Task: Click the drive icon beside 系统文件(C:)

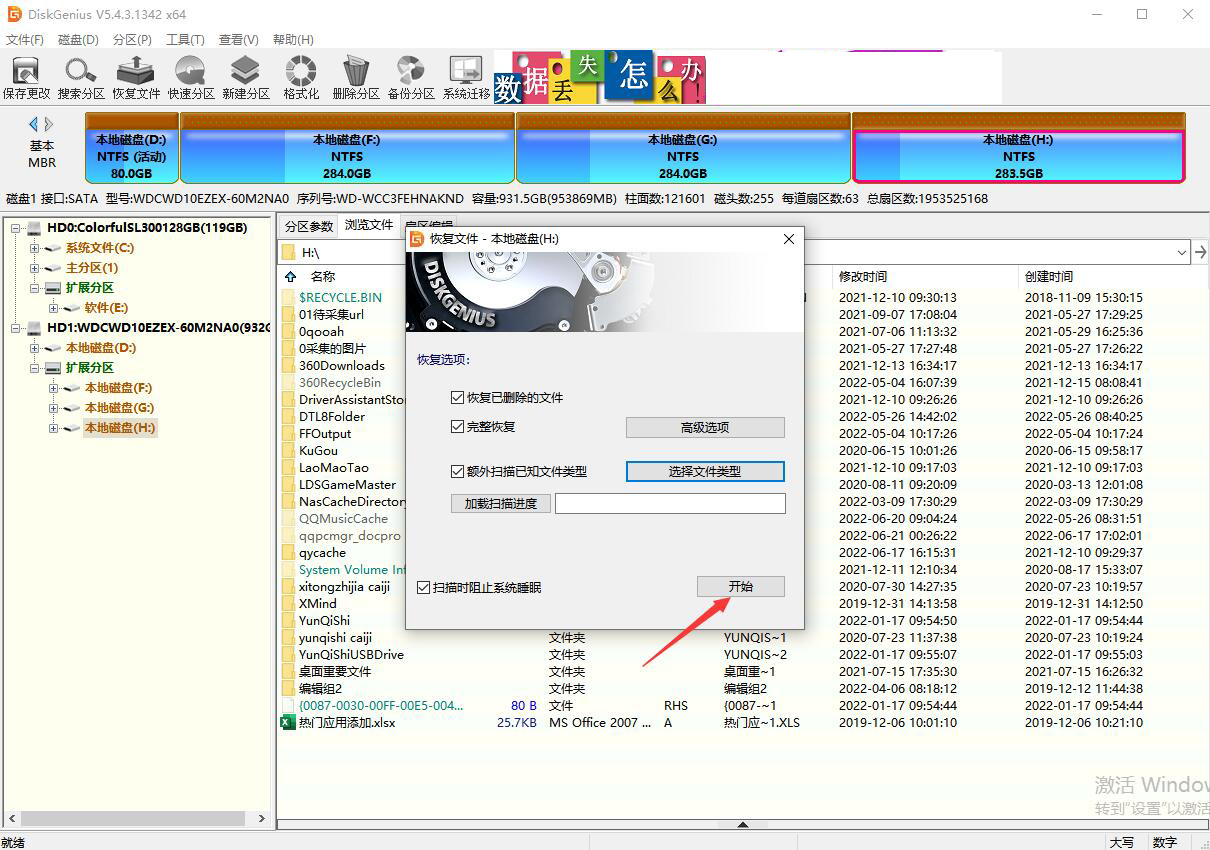Action: pos(53,248)
